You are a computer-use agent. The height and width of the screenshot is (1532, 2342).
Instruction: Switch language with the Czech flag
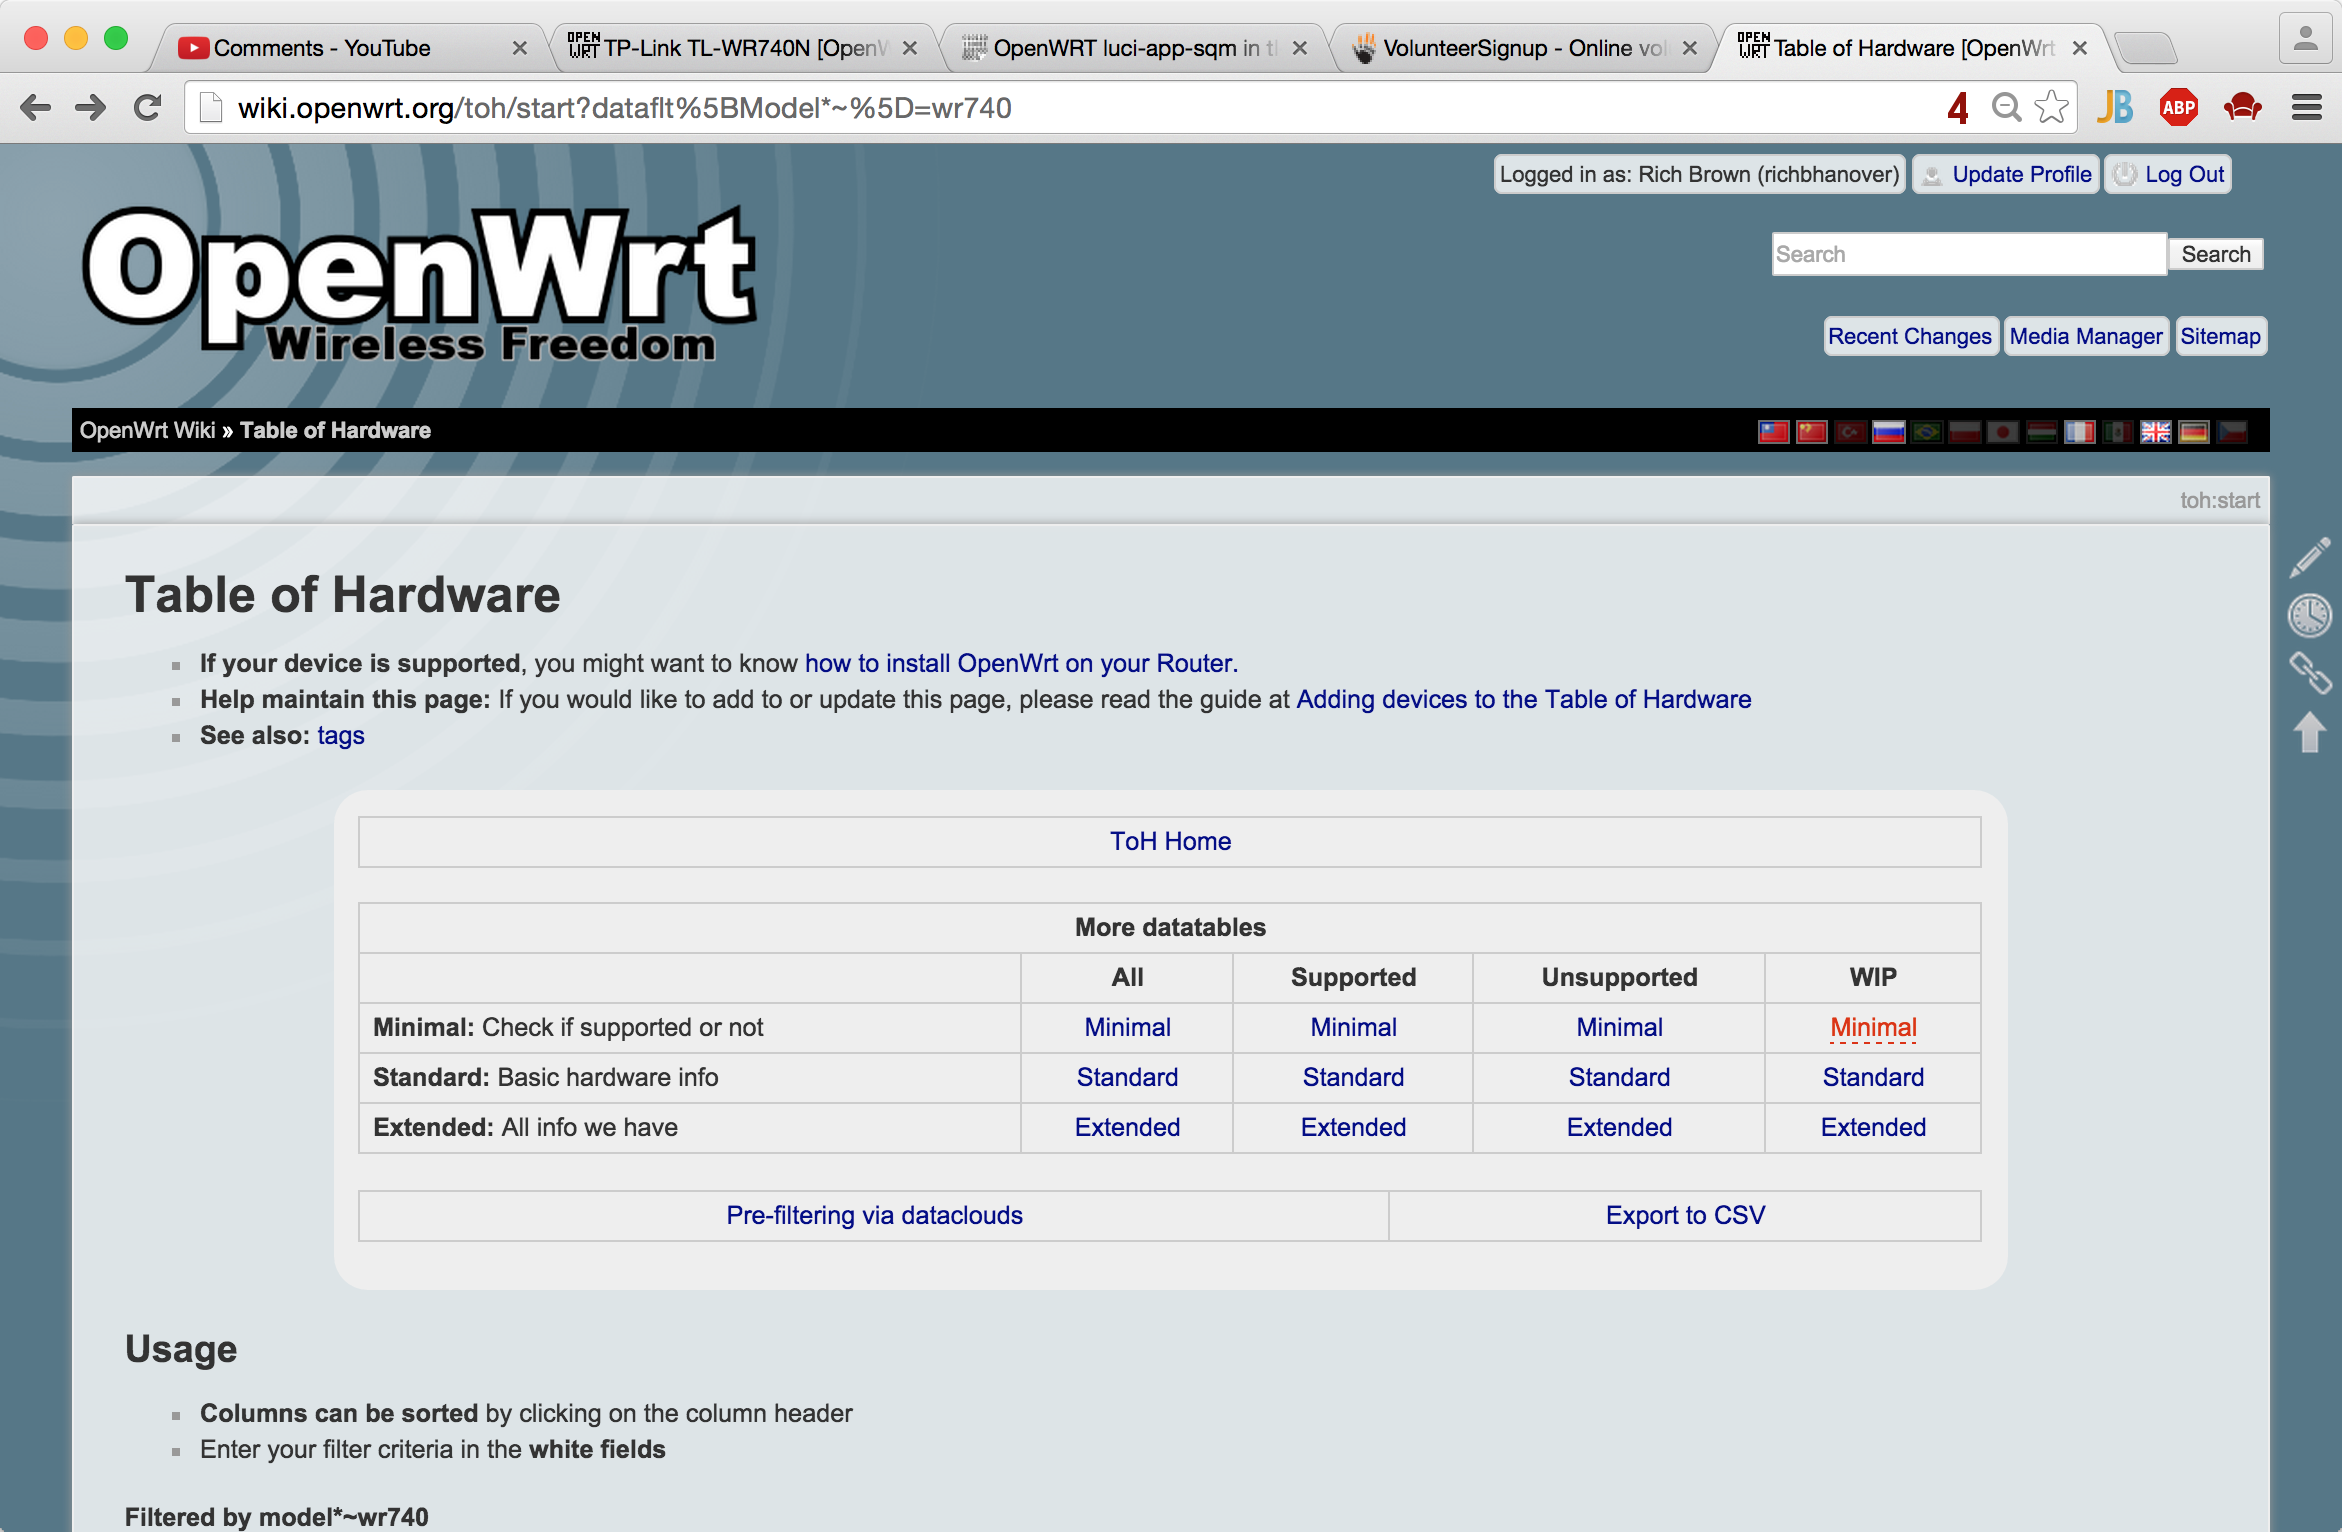(x=2232, y=431)
